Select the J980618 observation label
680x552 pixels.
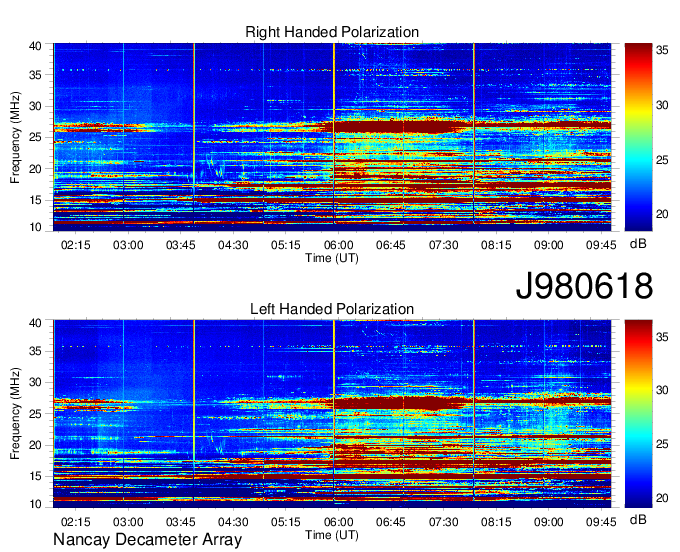tap(584, 286)
